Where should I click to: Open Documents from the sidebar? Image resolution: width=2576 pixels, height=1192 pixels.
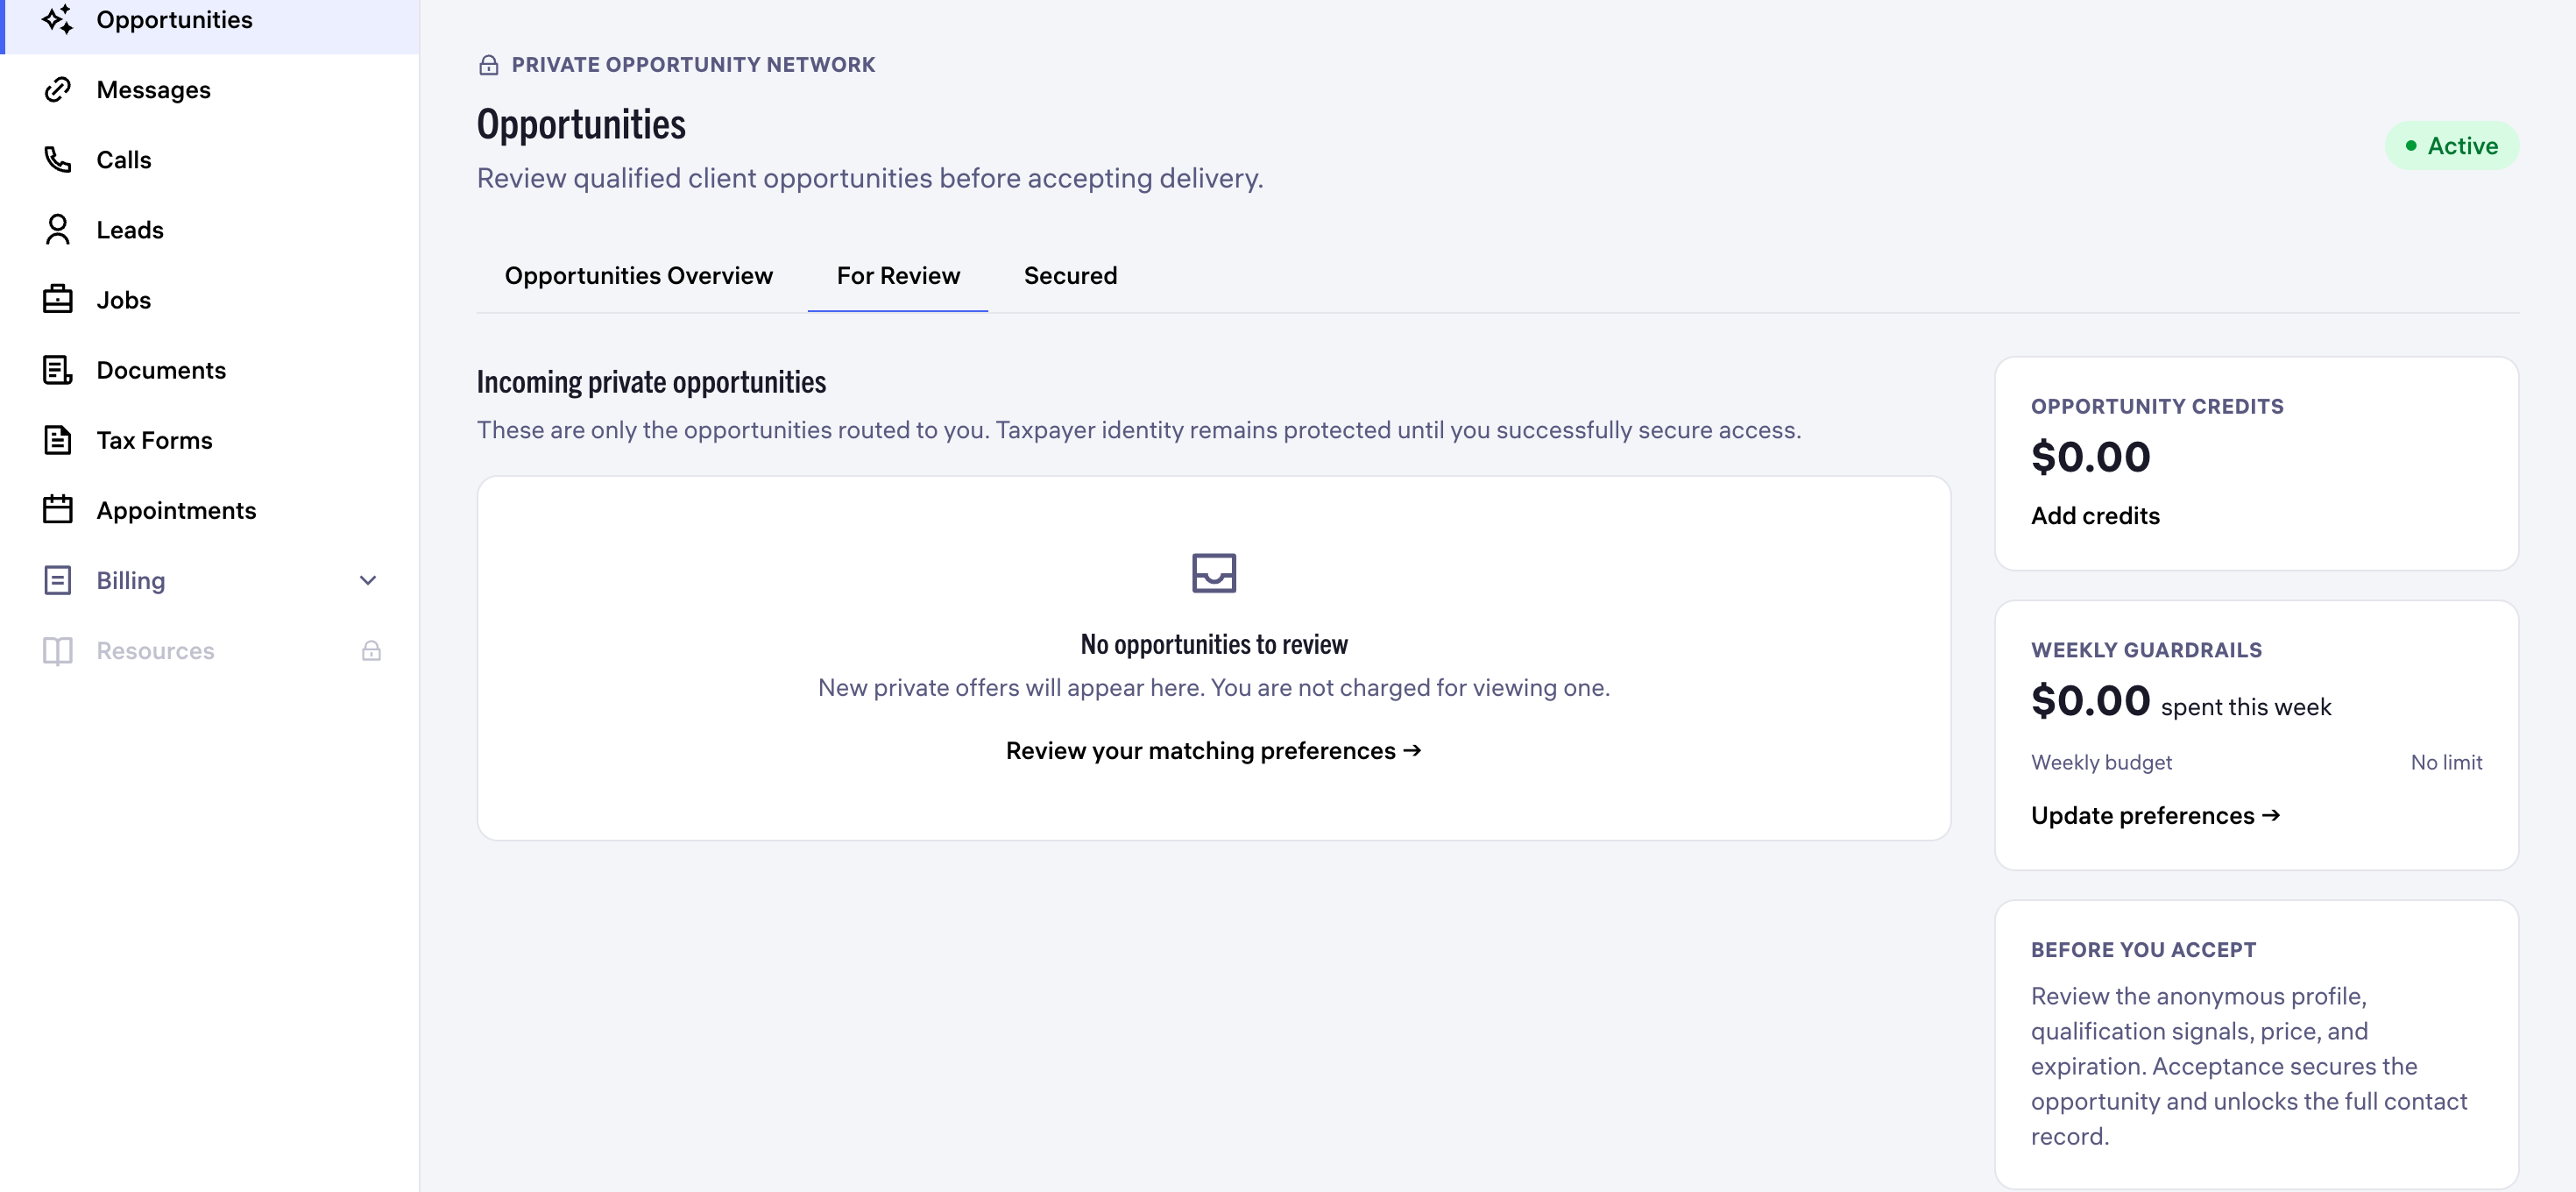click(x=210, y=370)
